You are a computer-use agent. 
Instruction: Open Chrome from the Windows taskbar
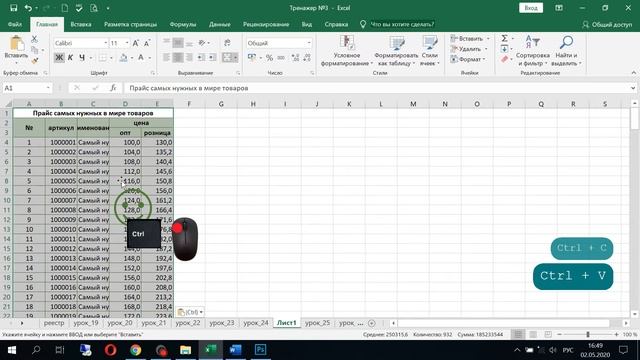click(136, 350)
